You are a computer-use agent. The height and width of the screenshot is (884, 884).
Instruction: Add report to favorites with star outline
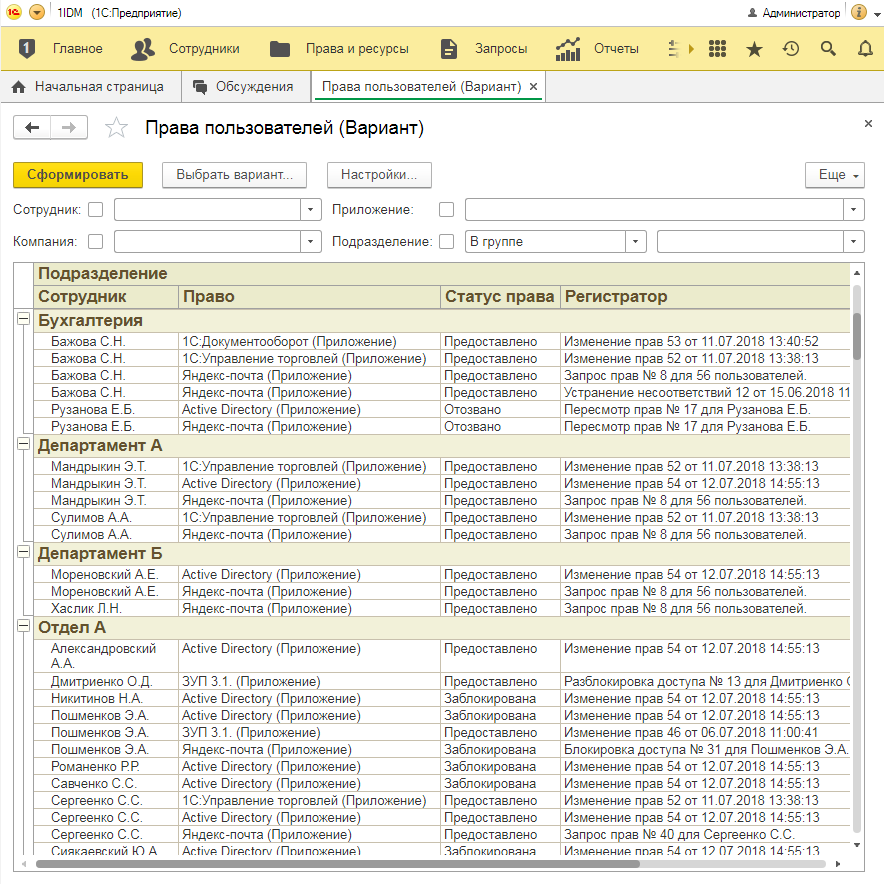coord(117,128)
